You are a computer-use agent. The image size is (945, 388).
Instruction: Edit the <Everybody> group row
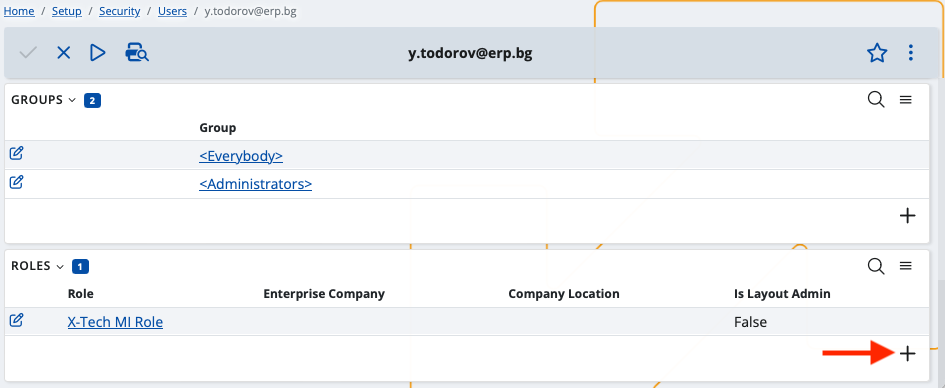pos(16,154)
